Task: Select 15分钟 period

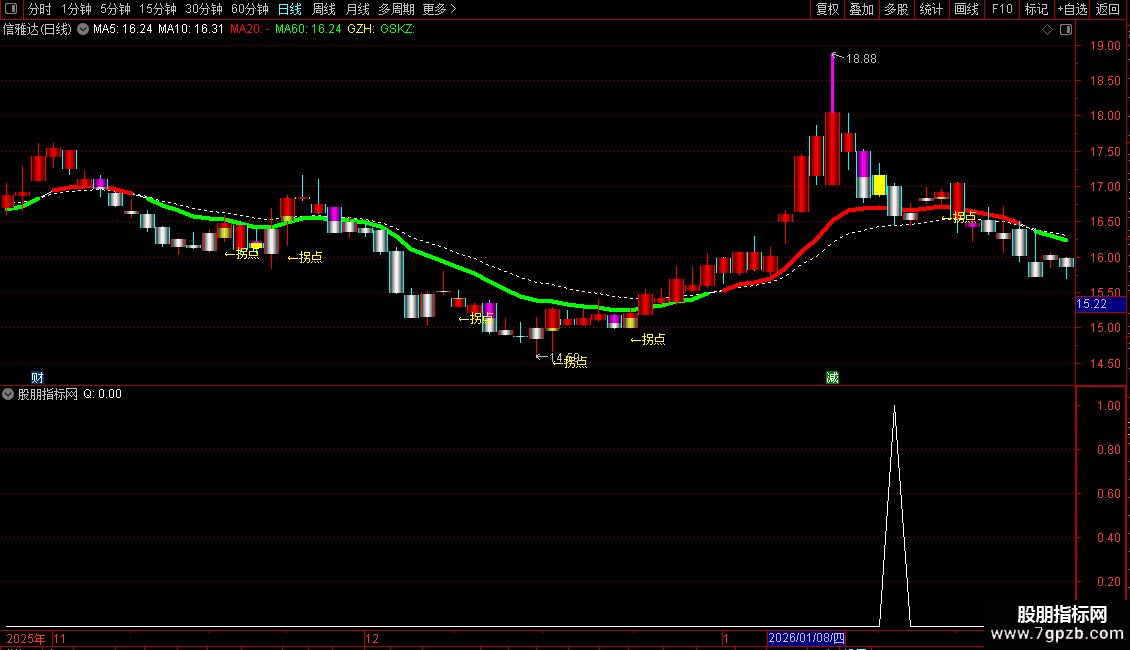Action: click(158, 9)
